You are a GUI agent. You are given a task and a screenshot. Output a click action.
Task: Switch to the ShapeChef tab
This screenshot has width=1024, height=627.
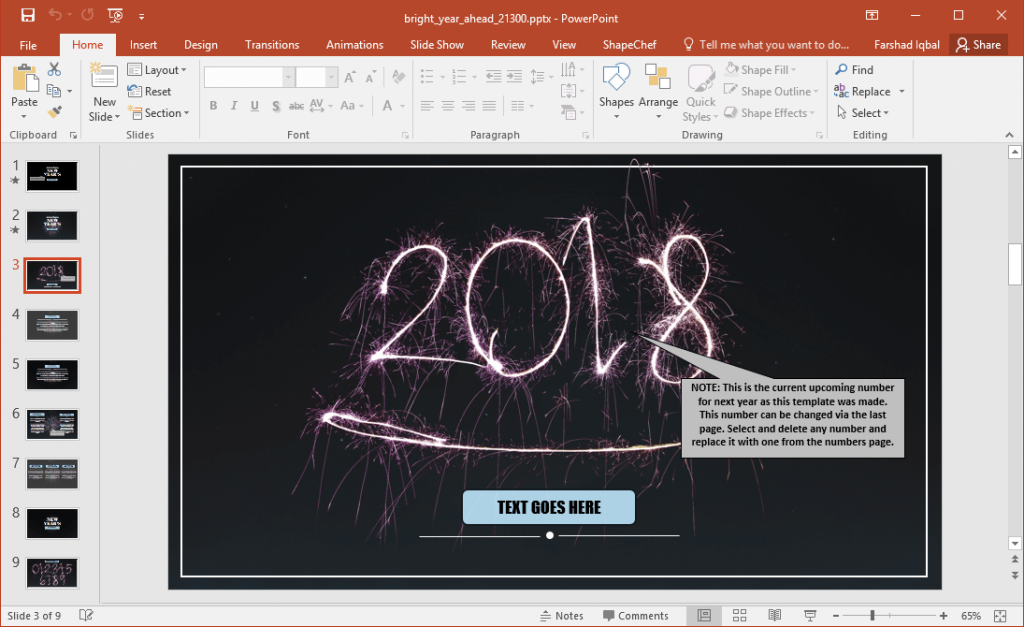[x=629, y=44]
